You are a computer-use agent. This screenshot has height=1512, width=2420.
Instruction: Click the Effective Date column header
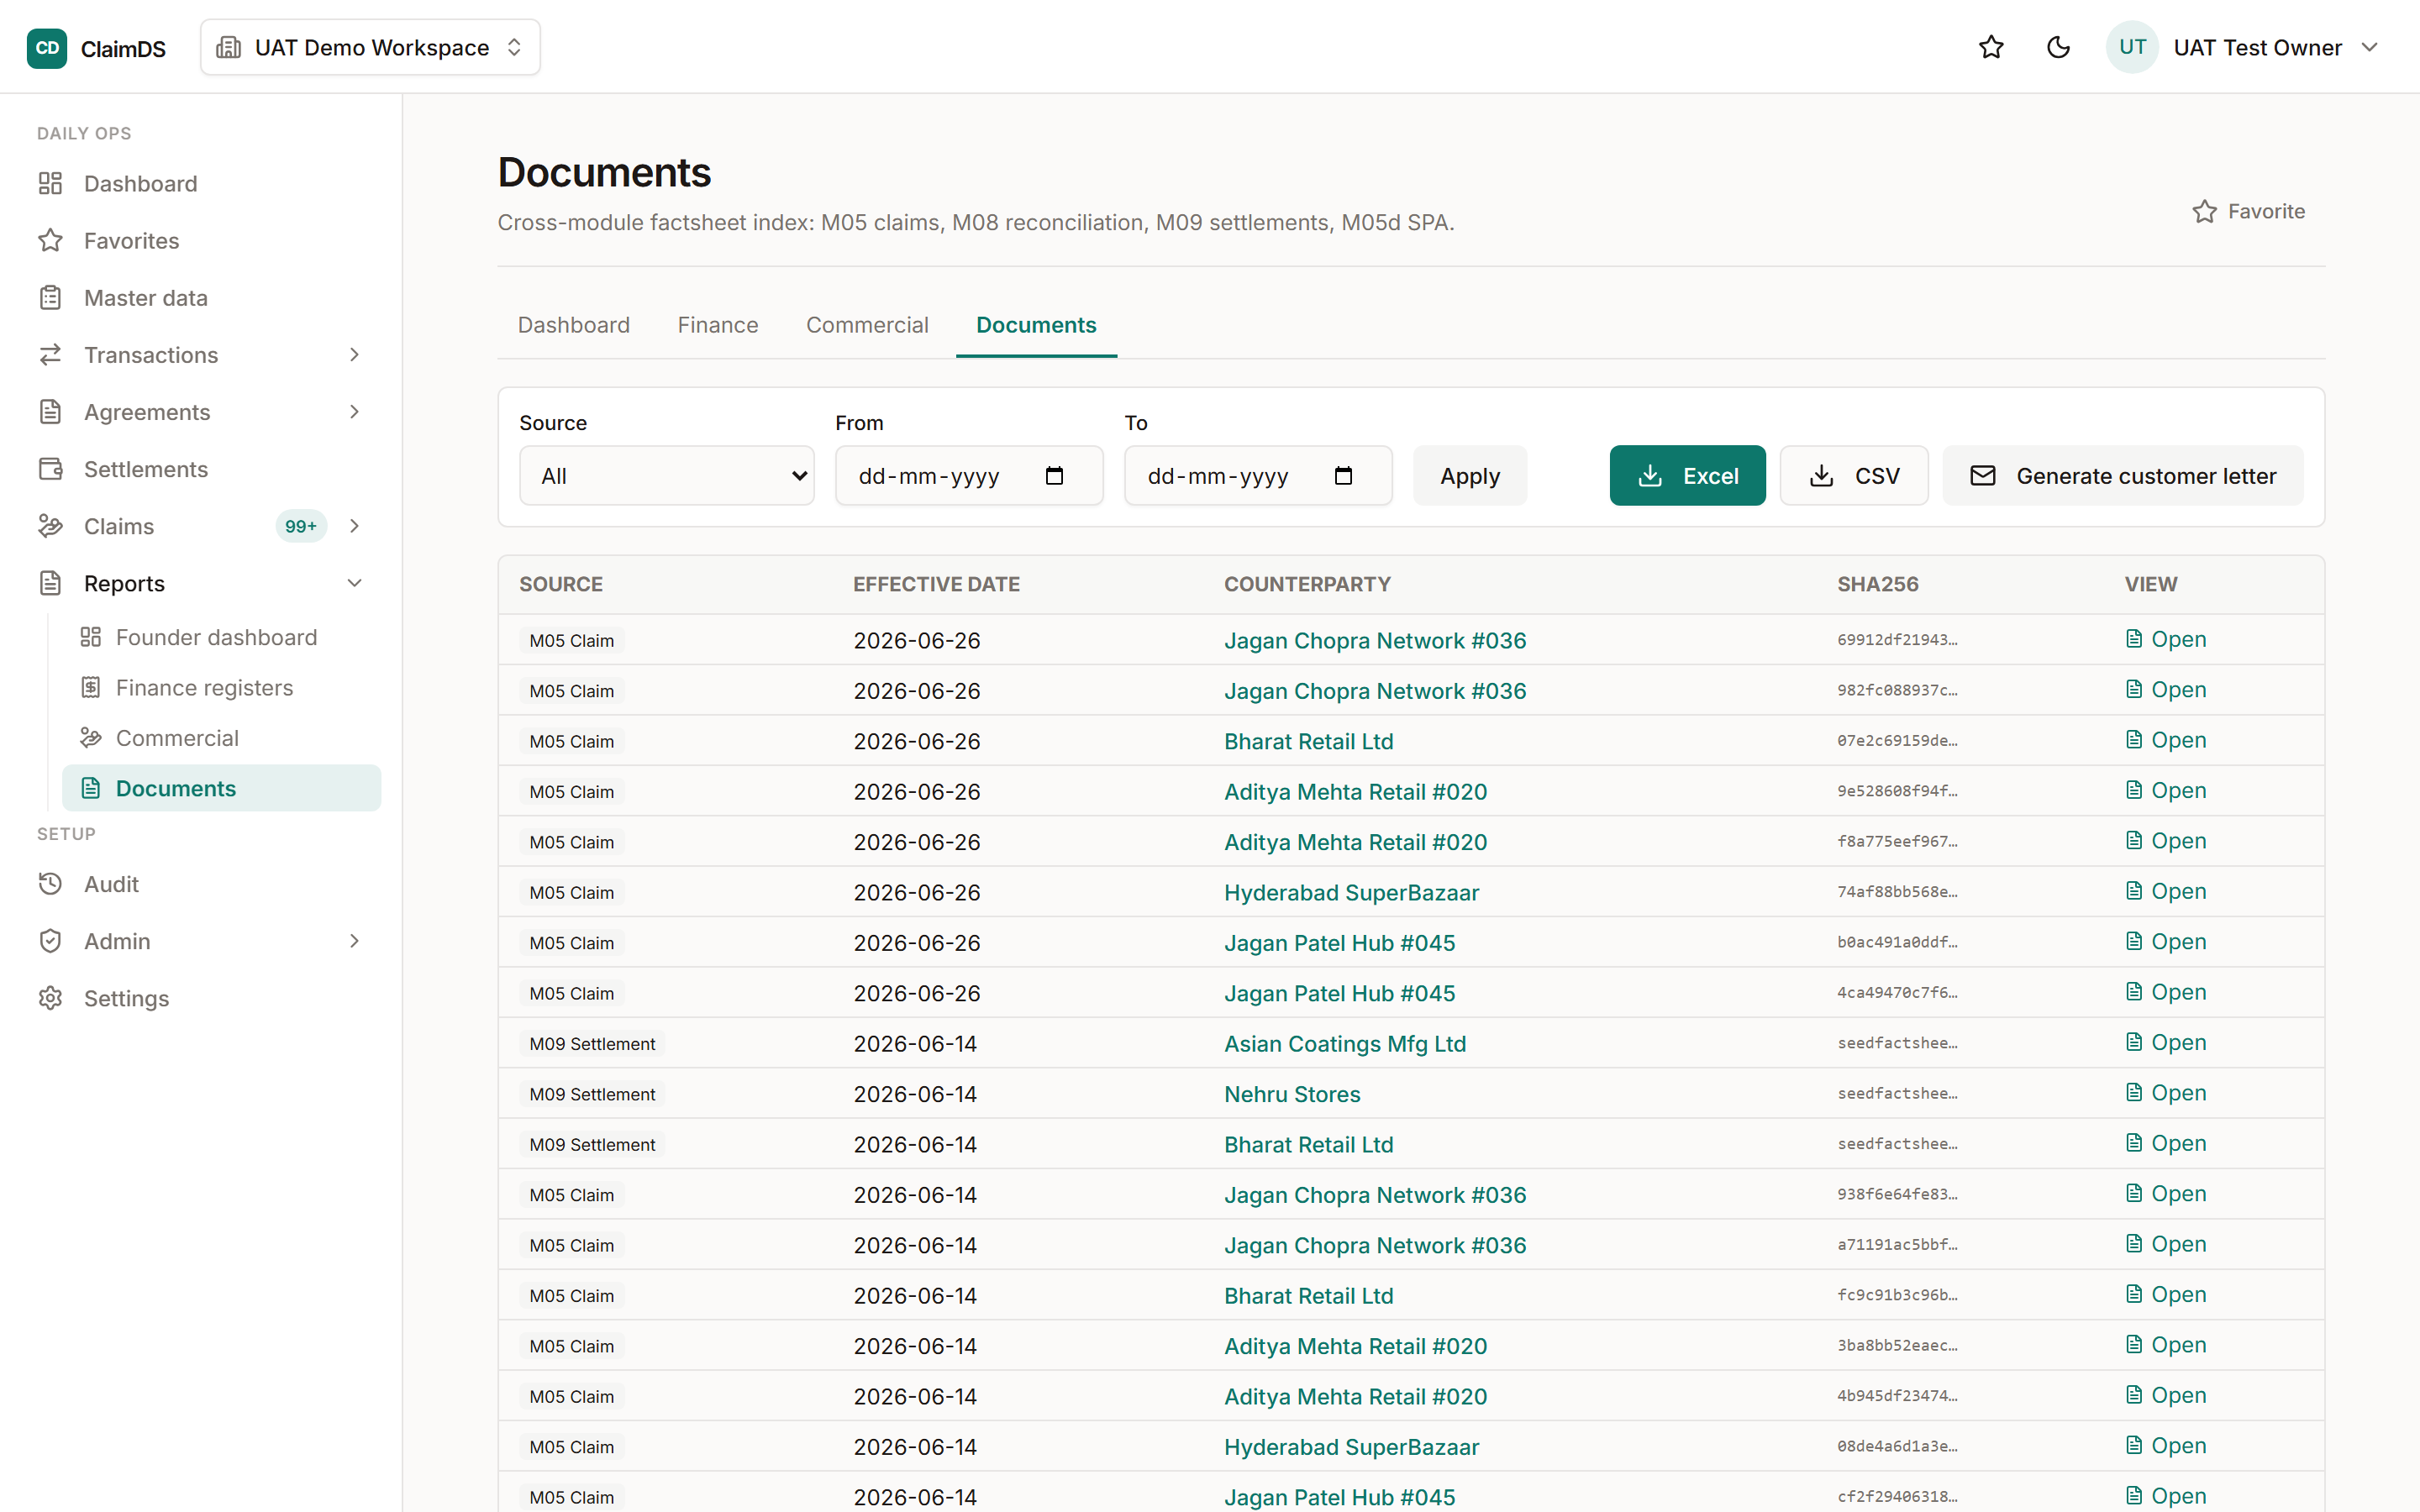(936, 584)
